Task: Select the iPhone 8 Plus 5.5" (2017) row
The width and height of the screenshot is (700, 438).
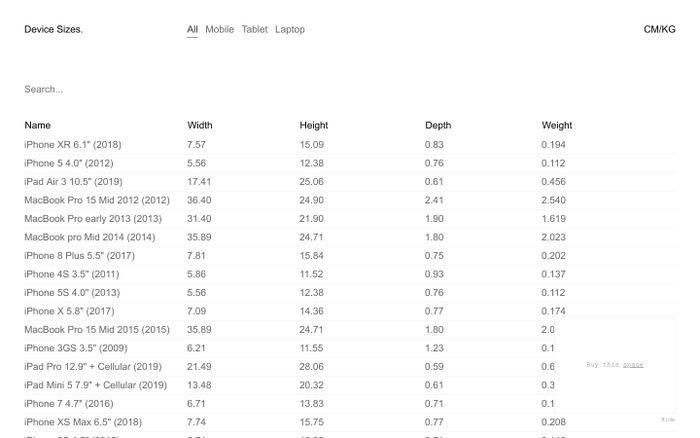Action: [x=350, y=255]
